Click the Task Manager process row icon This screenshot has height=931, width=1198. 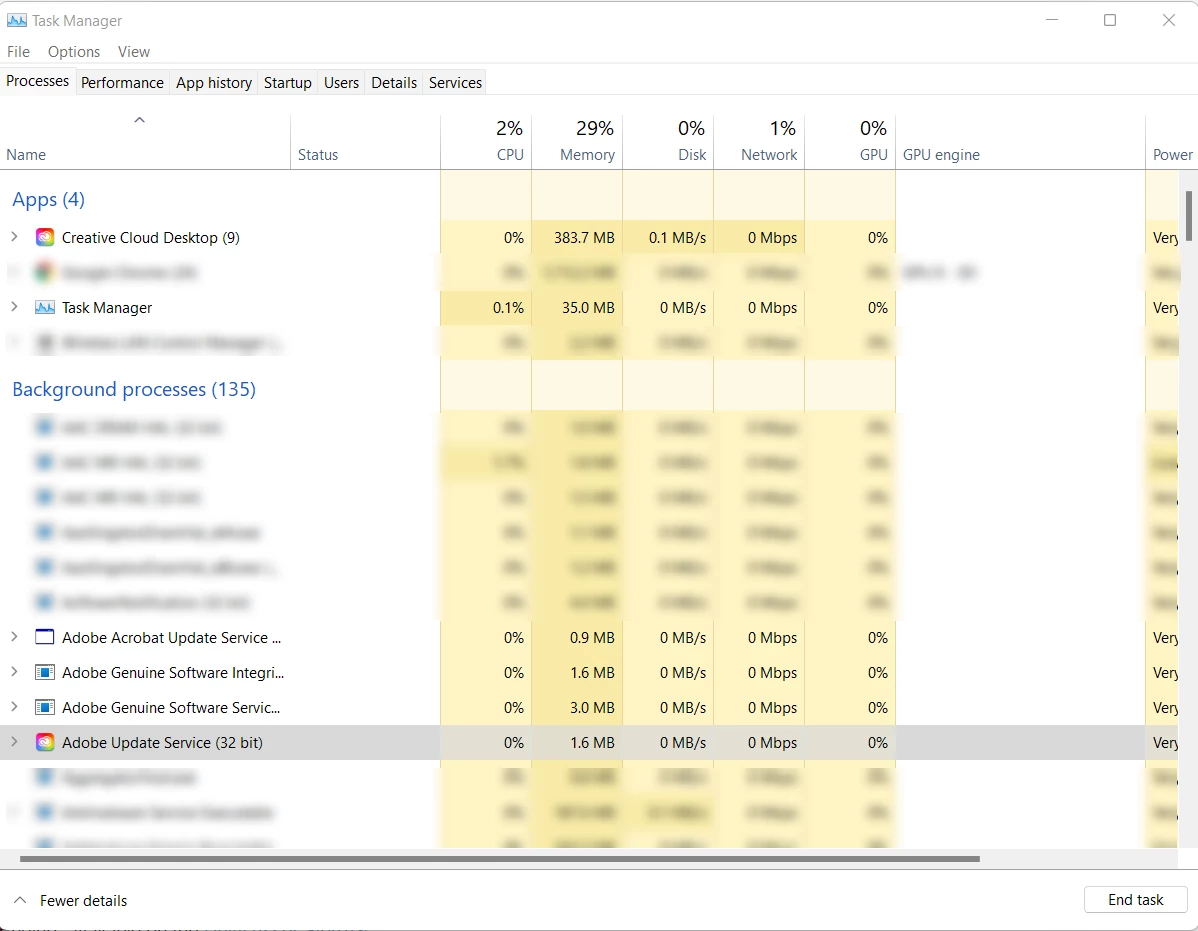(45, 308)
